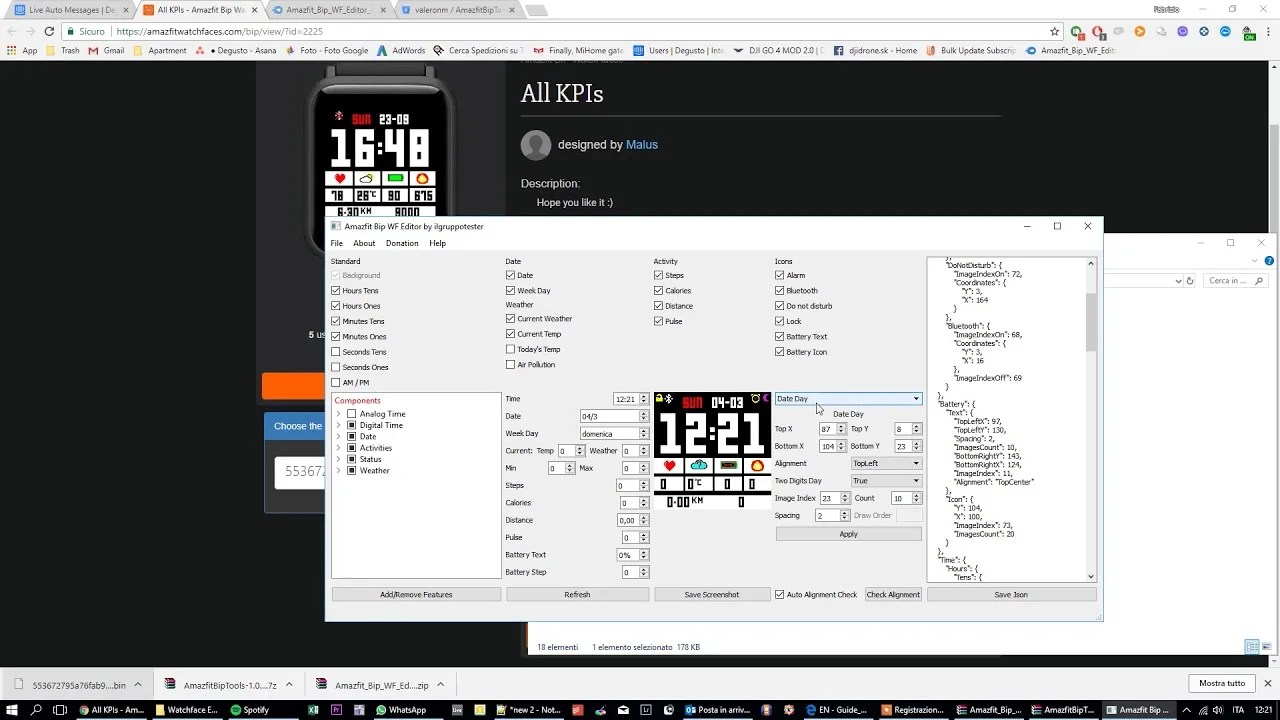Open the Gmail bookmark
The height and width of the screenshot is (720, 1280).
coord(106,50)
